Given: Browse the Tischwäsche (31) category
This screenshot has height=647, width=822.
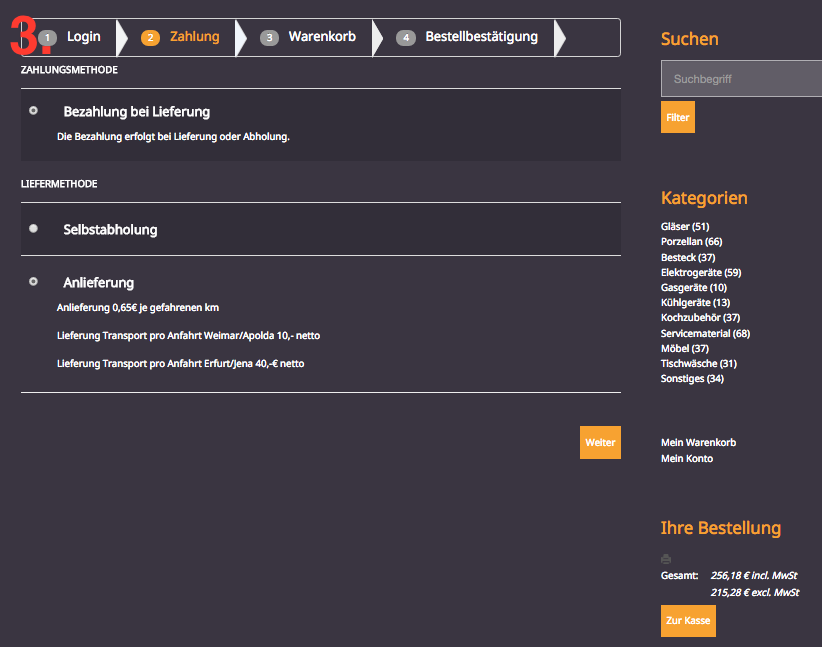Looking at the screenshot, I should pyautogui.click(x=698, y=363).
